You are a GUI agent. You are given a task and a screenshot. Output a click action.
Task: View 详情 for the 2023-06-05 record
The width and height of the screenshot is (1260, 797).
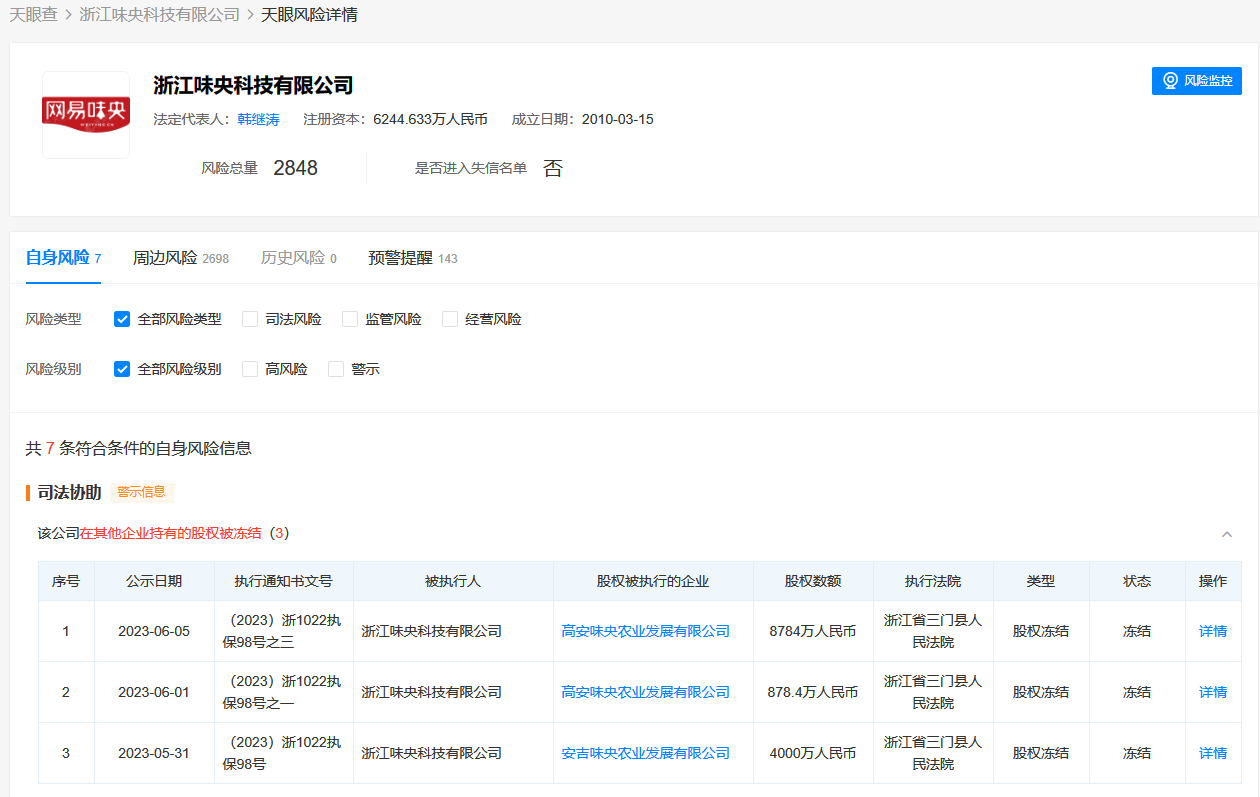click(1213, 631)
